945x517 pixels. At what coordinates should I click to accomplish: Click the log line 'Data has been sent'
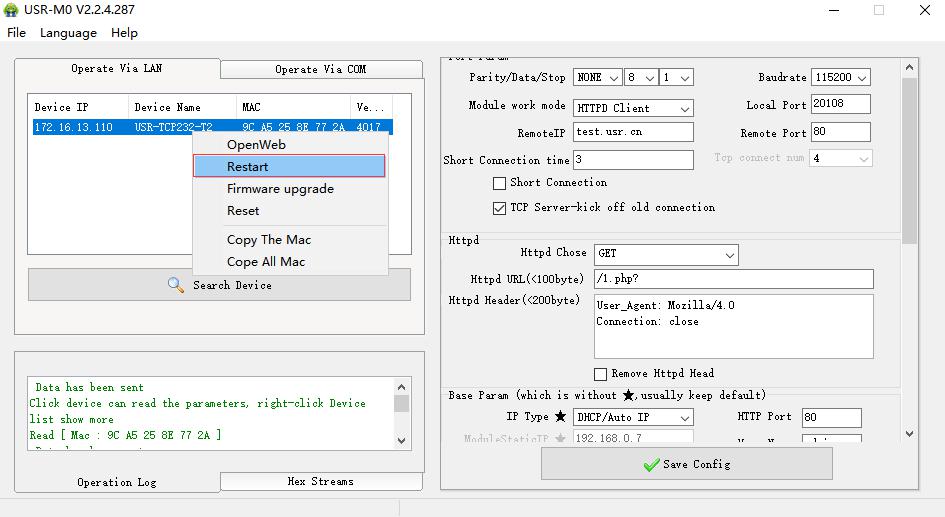click(89, 387)
